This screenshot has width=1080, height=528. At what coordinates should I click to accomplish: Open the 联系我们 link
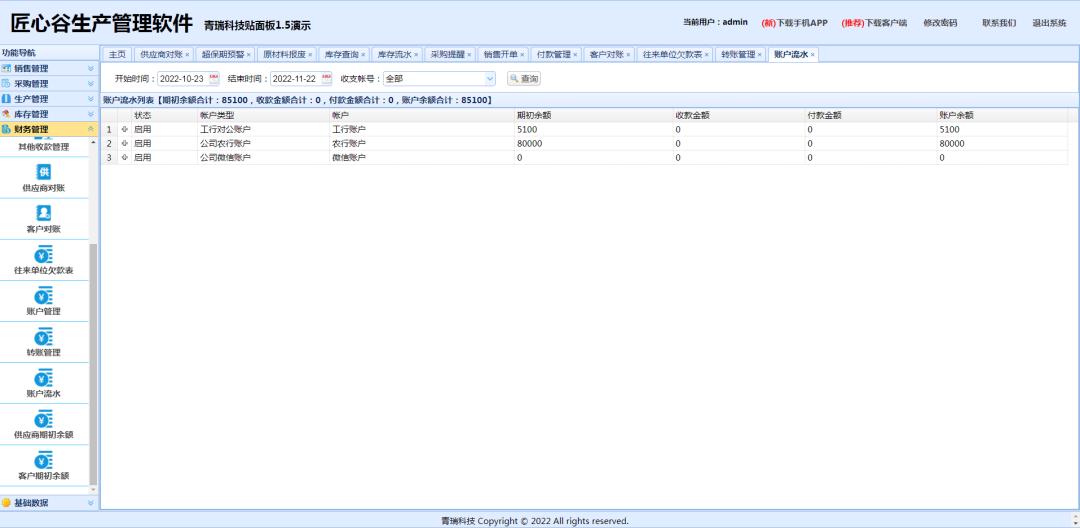[999, 23]
